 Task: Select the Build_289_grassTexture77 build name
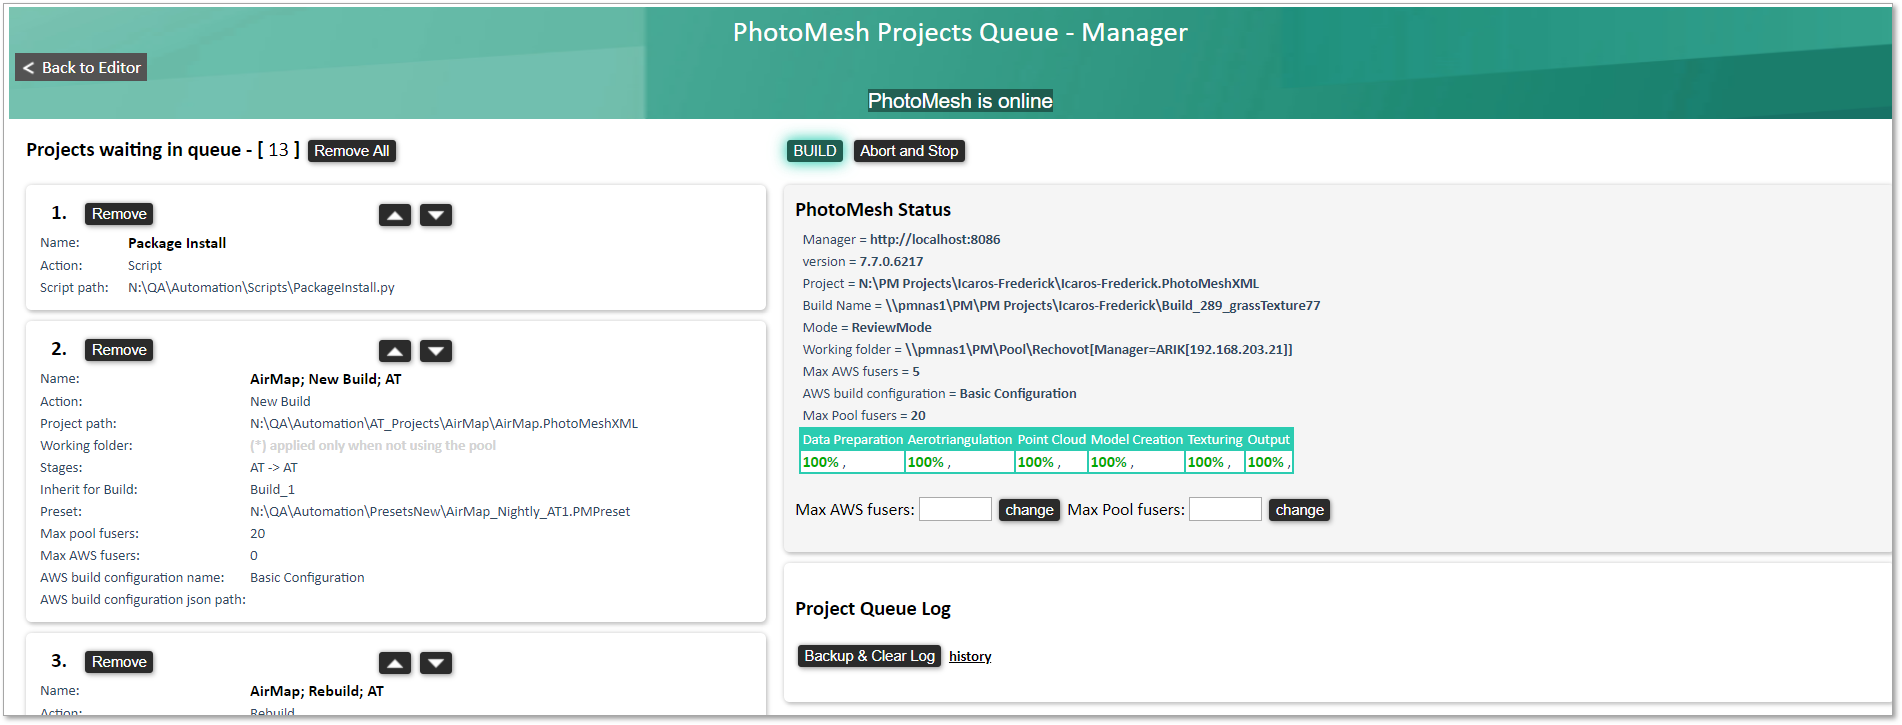point(1103,305)
